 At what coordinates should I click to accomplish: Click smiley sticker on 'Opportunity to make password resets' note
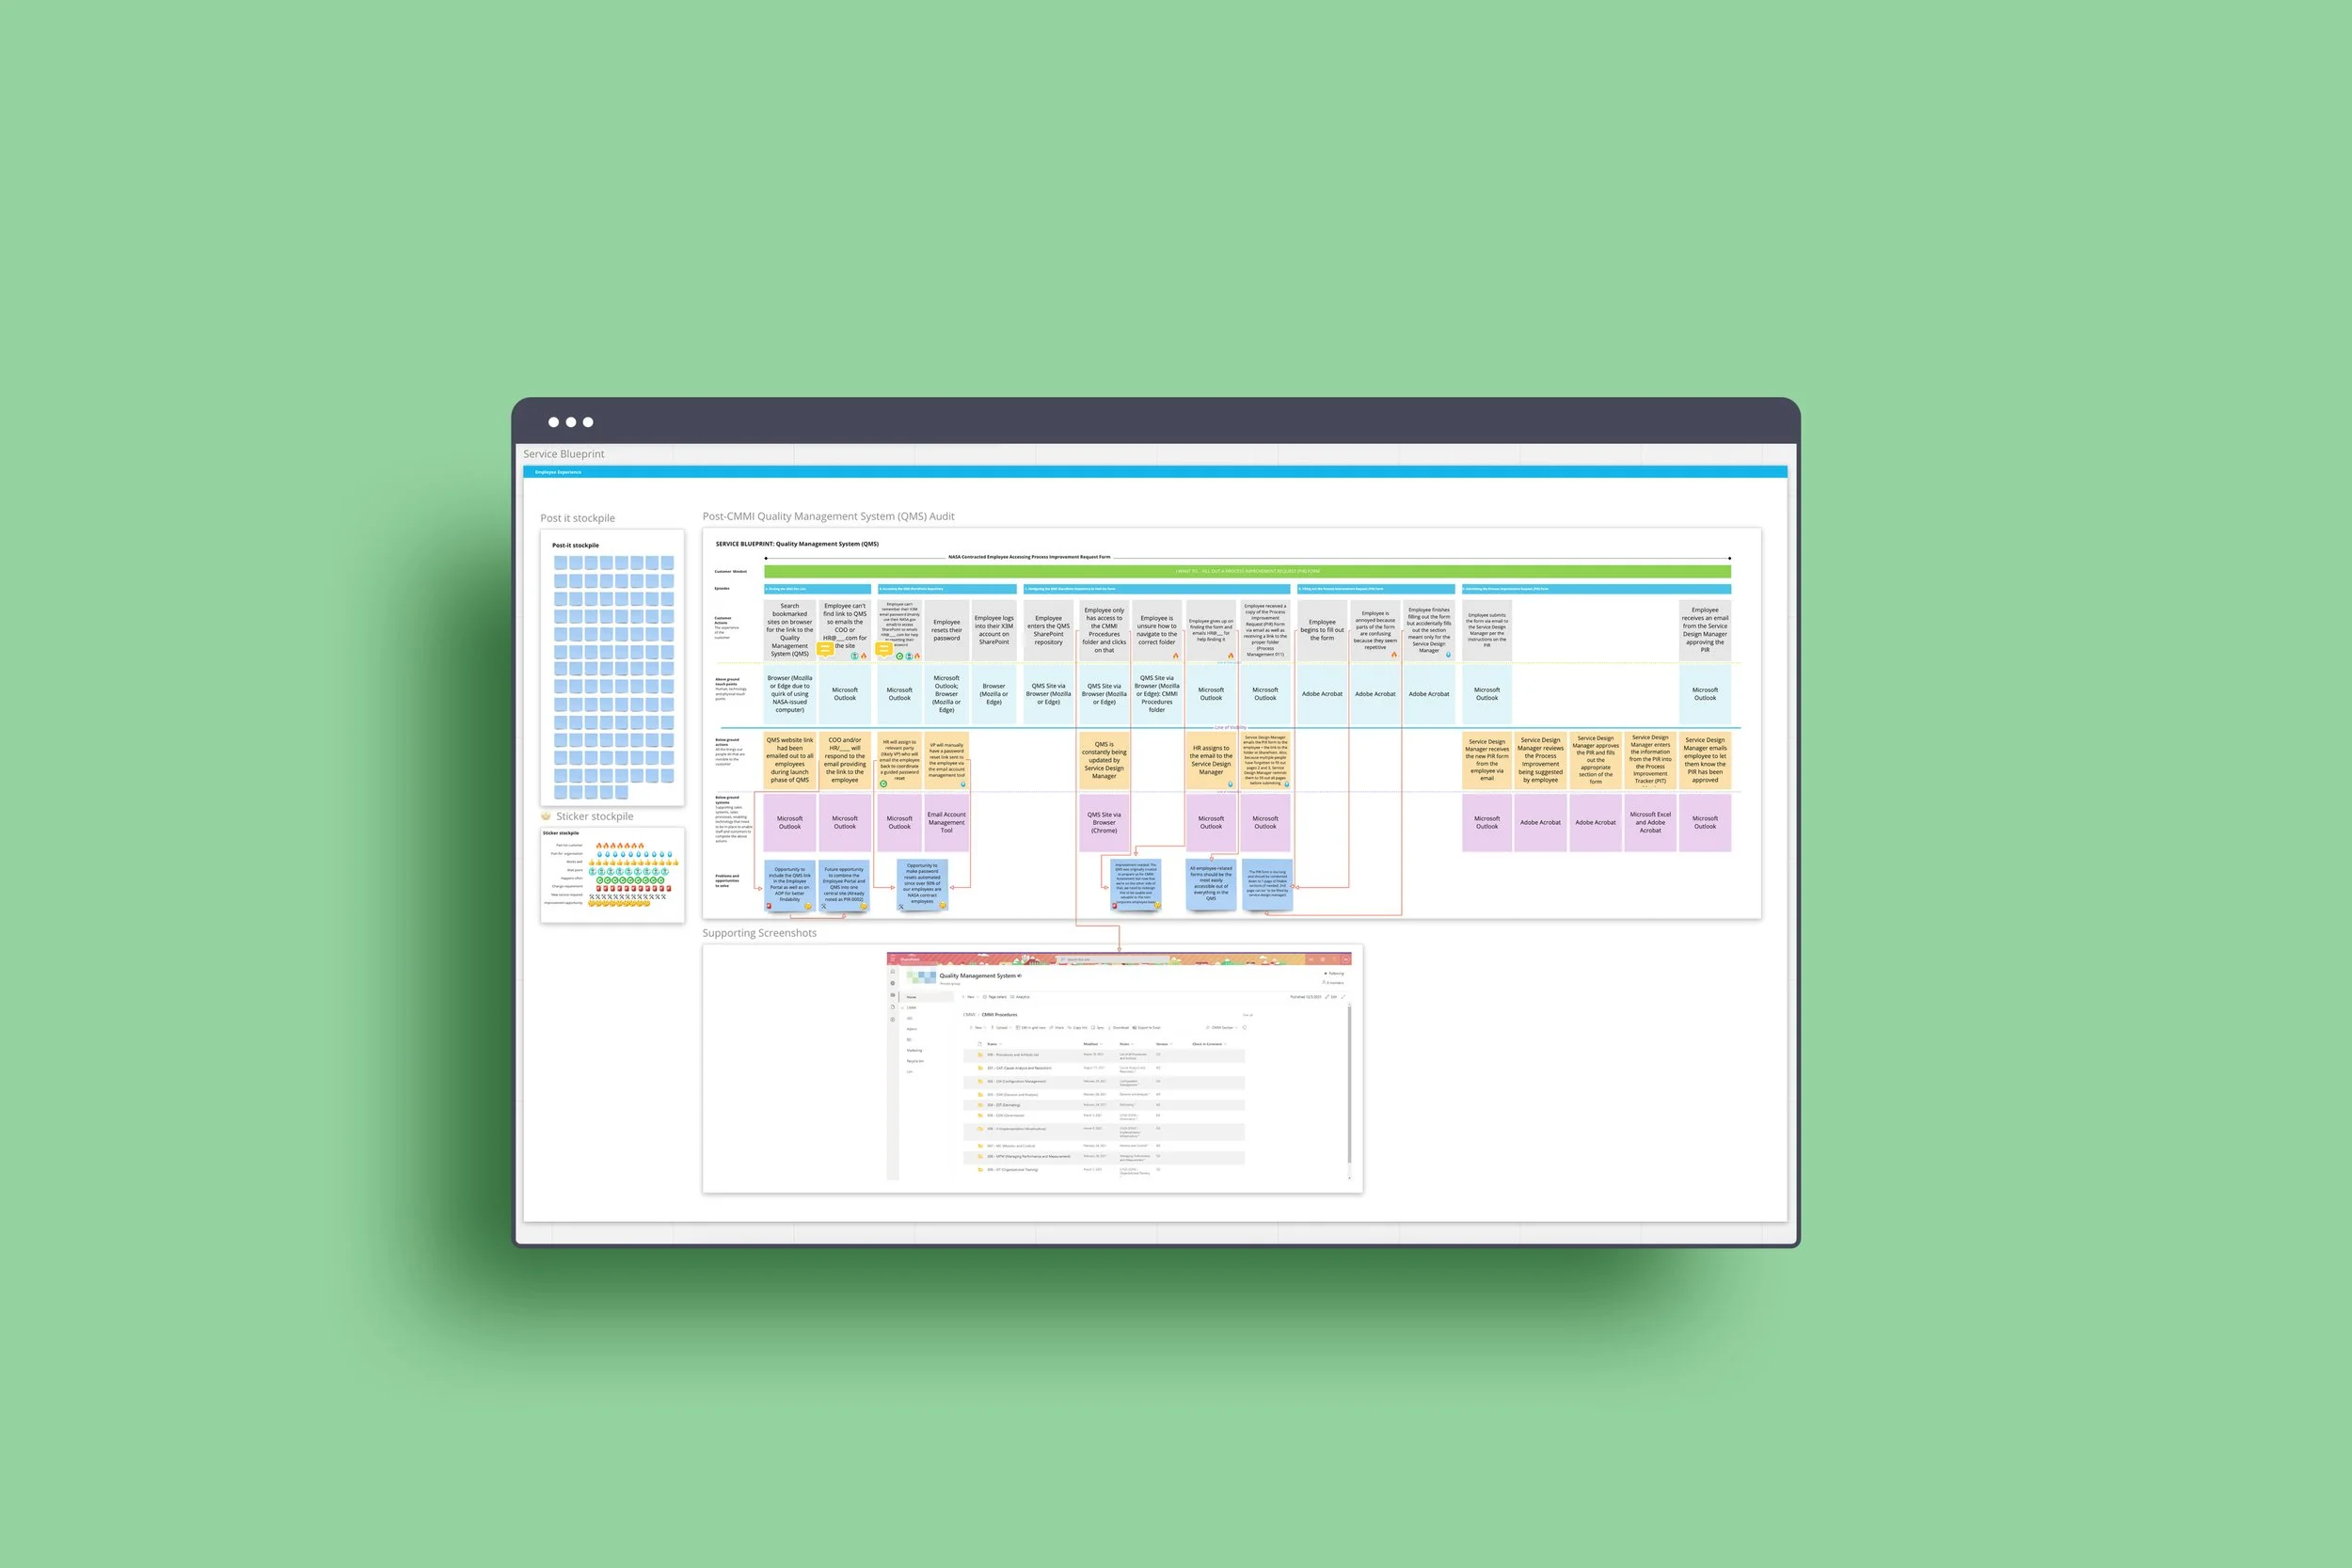[x=942, y=906]
